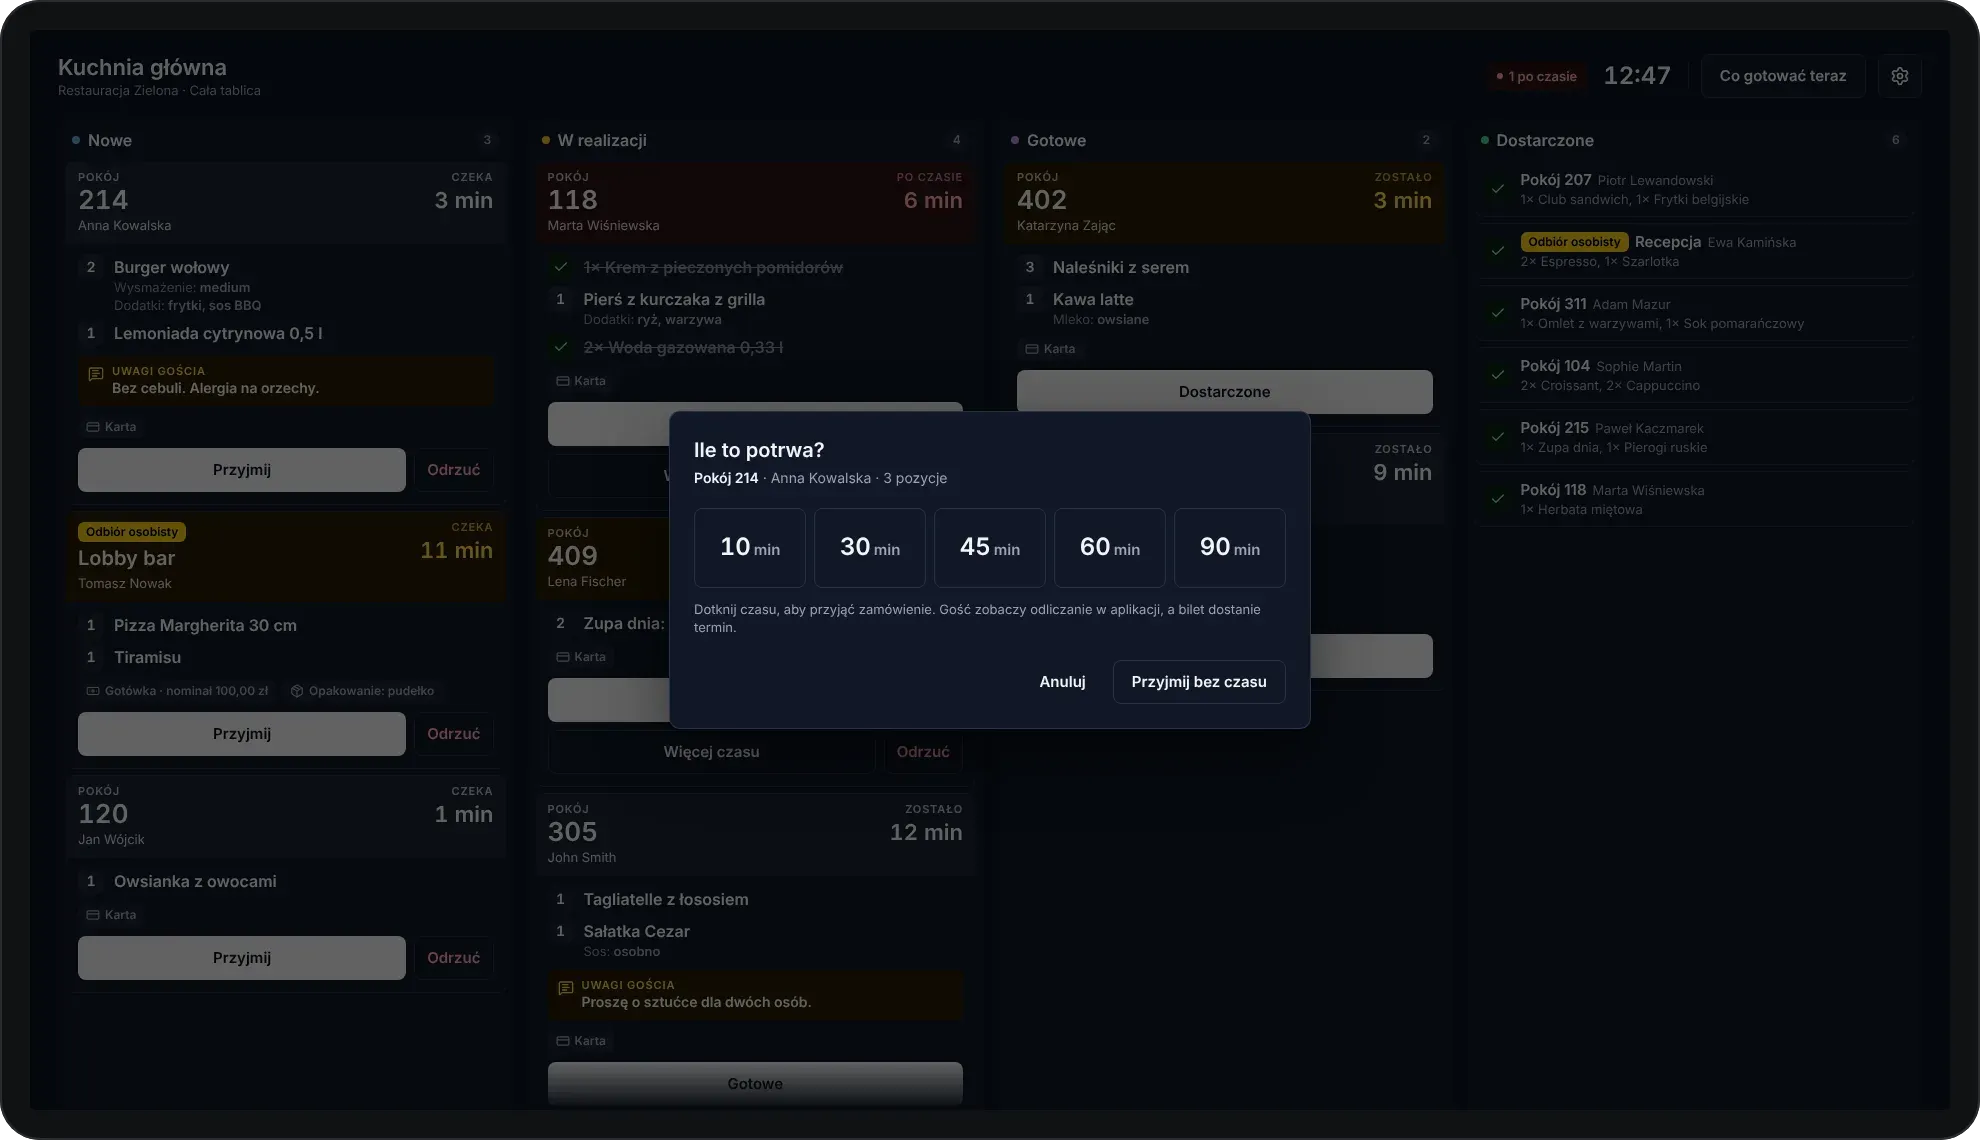
Task: Click checkmark icon beside Pokój 104
Action: (1497, 375)
